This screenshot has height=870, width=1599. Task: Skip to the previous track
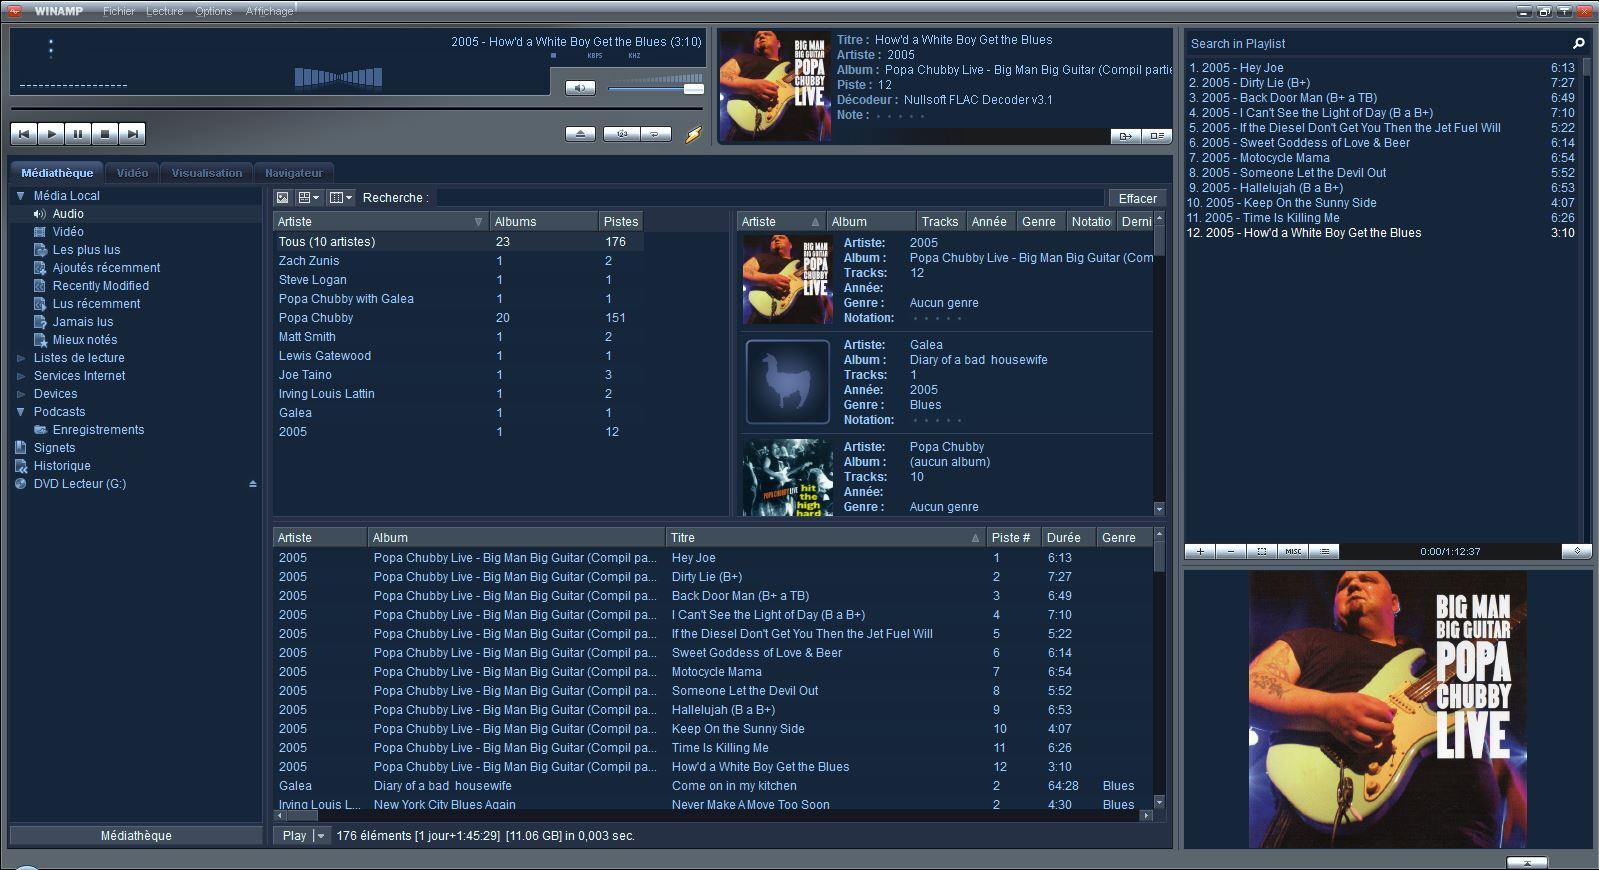24,133
